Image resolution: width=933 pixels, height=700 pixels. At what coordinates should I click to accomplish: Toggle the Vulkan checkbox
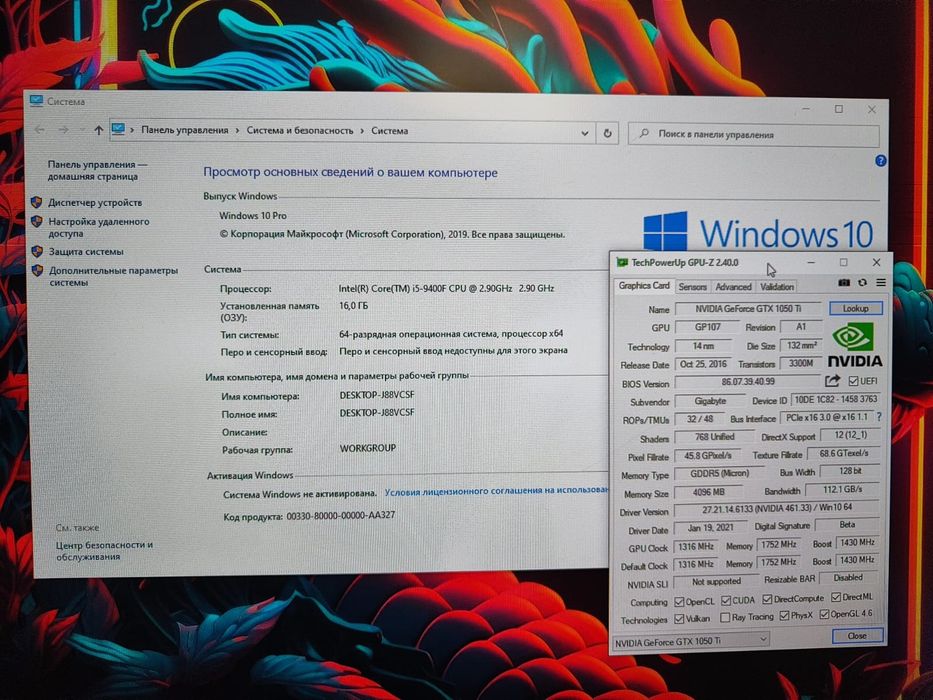click(679, 619)
